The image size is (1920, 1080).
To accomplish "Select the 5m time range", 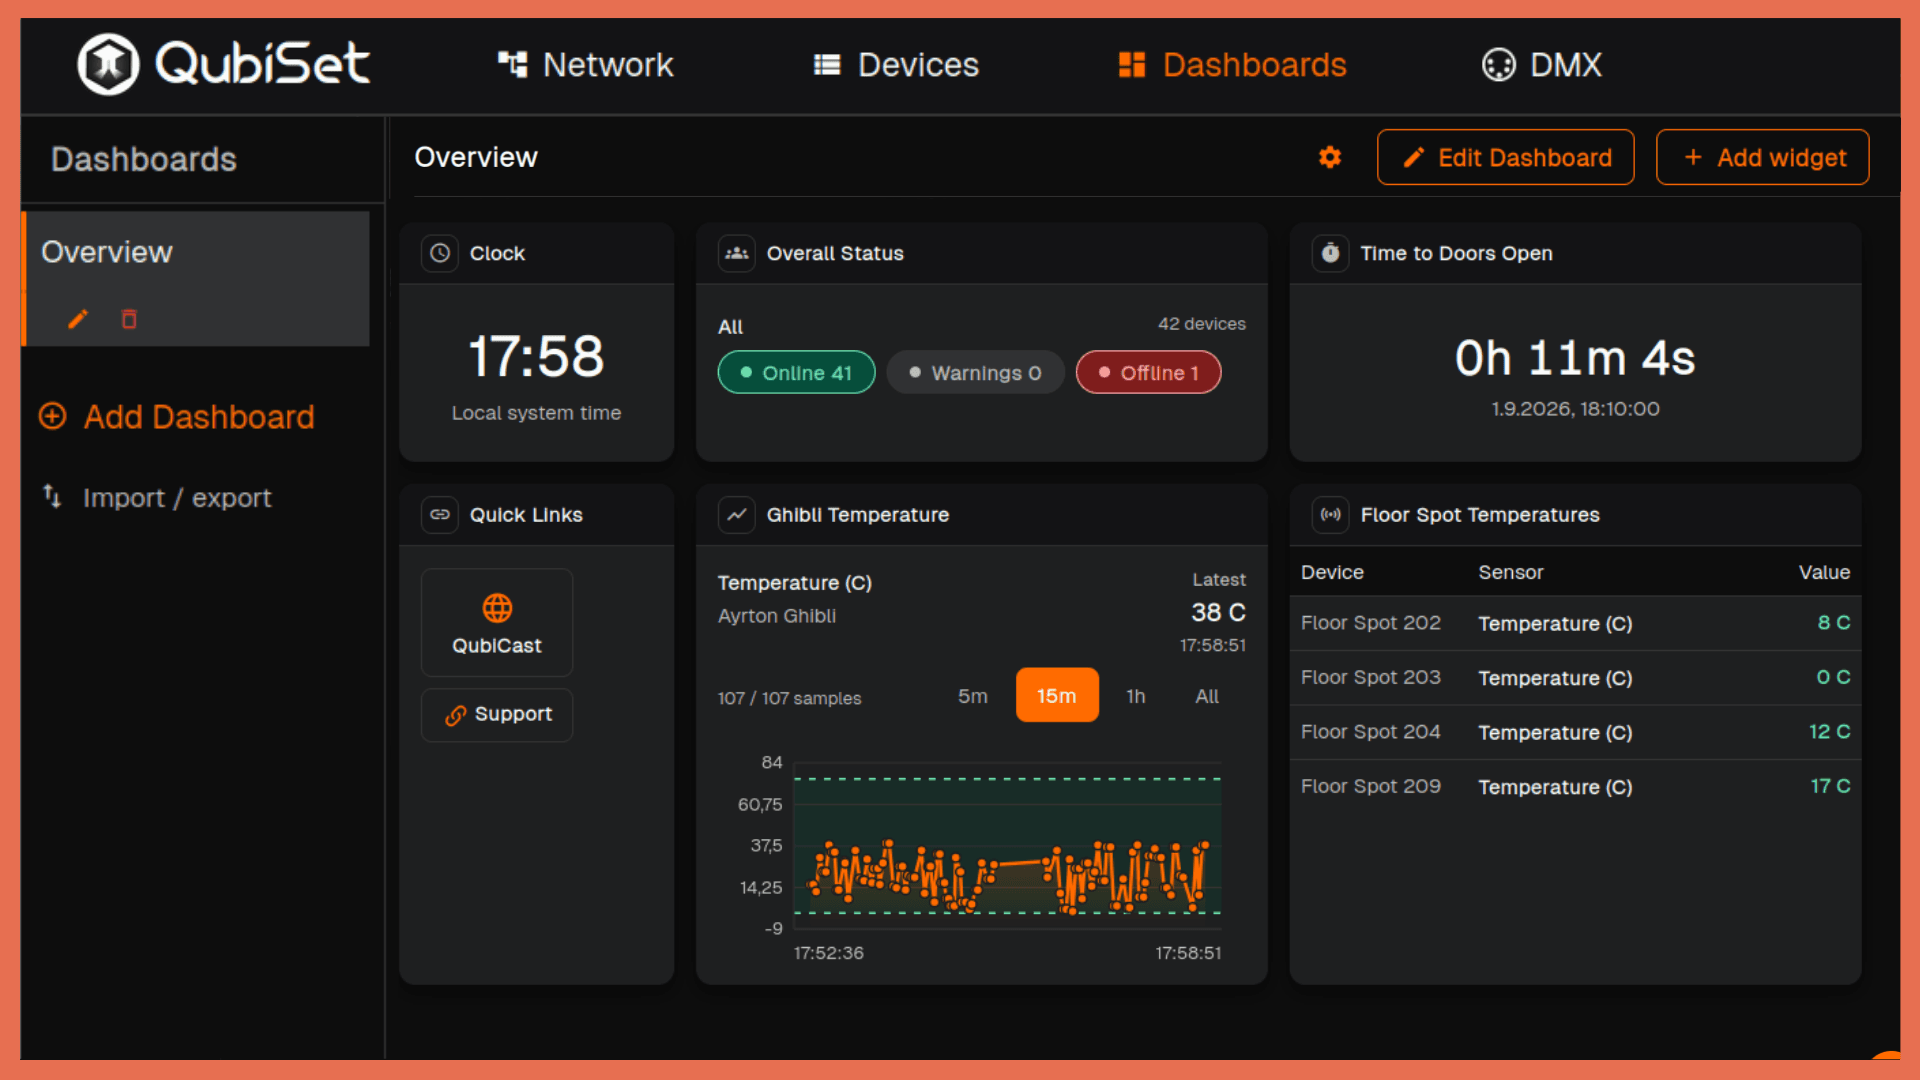I will [x=973, y=696].
